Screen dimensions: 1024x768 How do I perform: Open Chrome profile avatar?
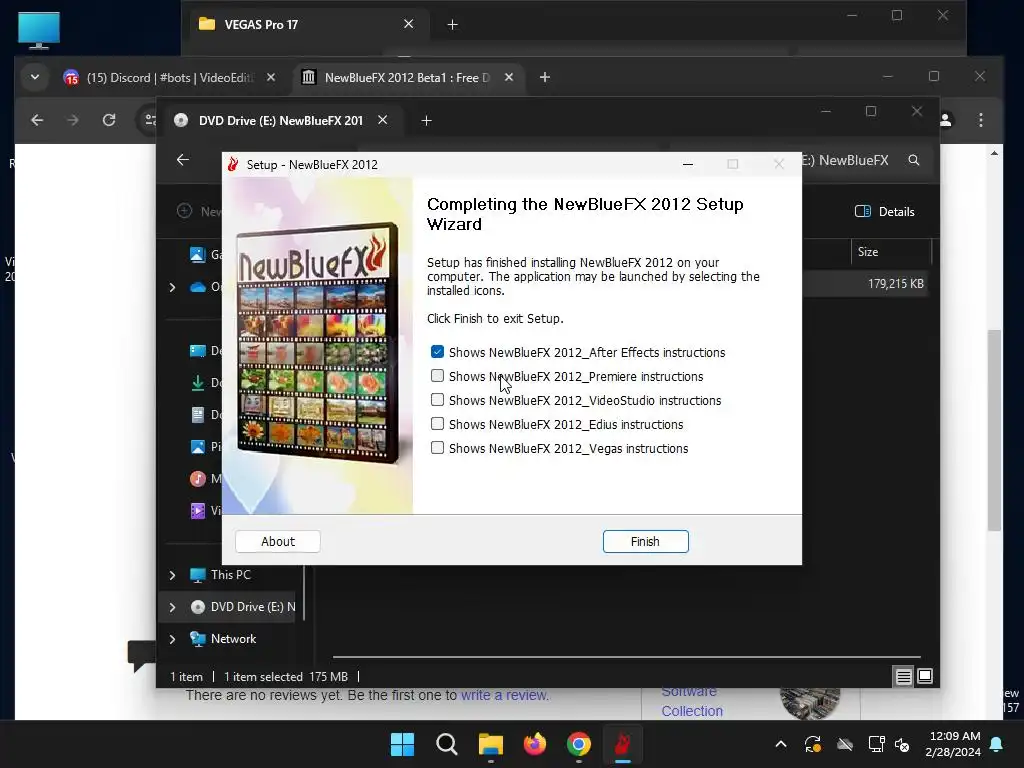[946, 120]
